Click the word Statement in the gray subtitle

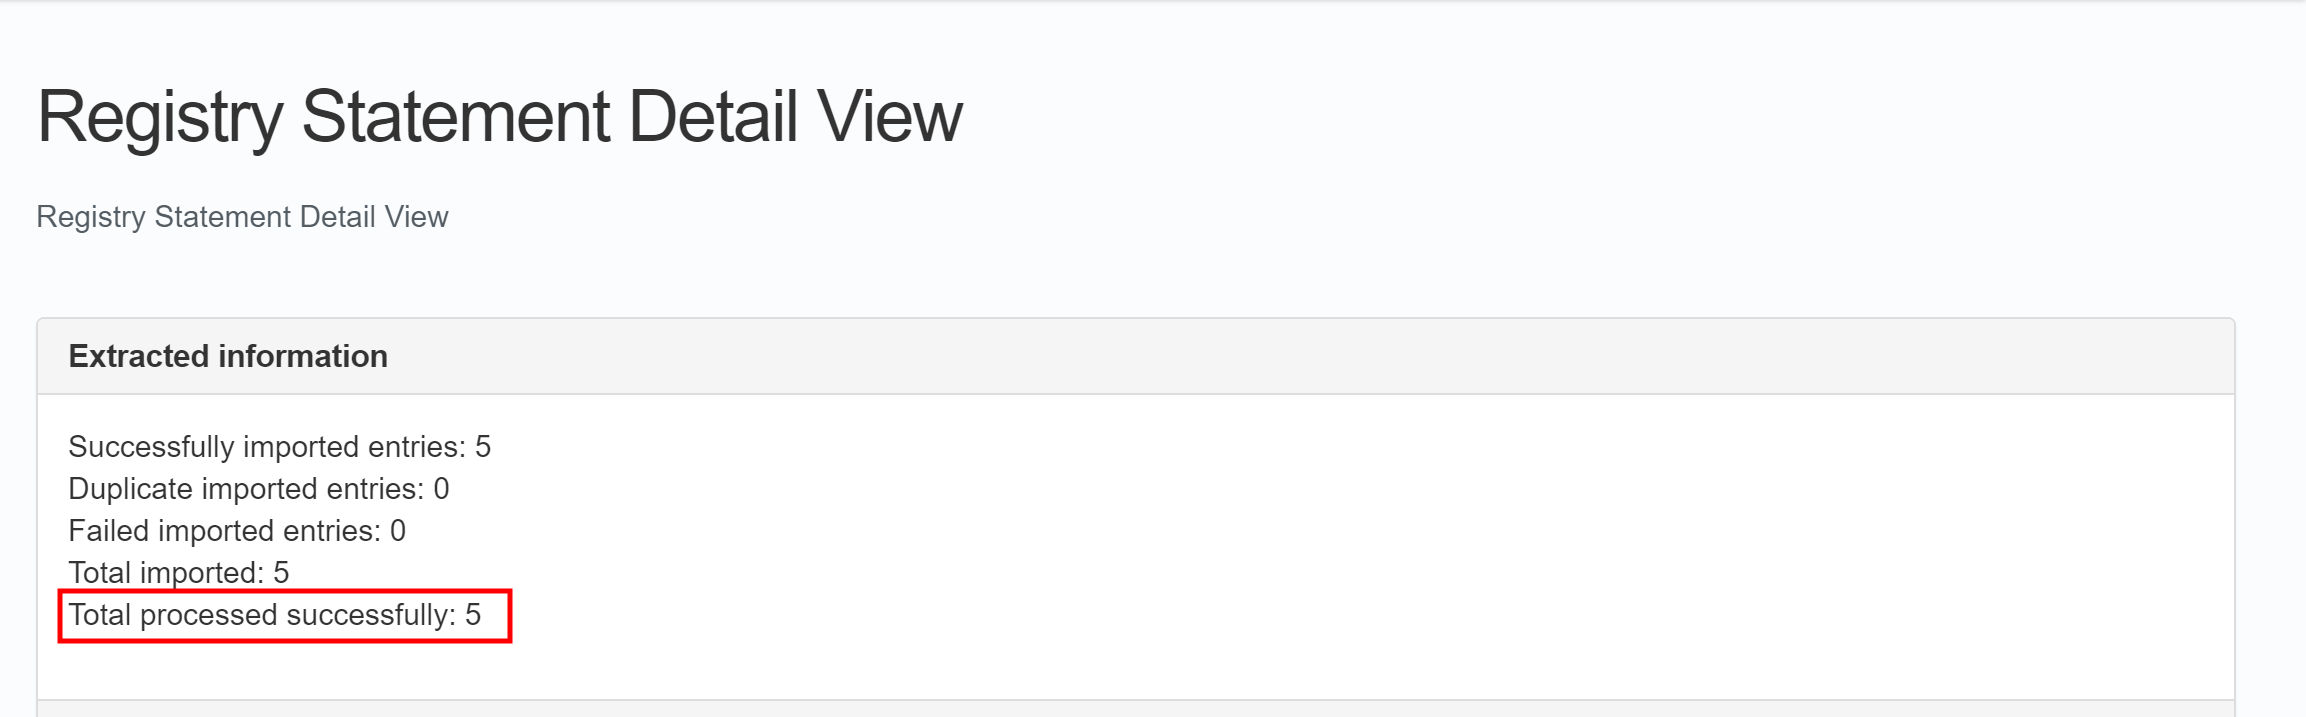[x=215, y=217]
